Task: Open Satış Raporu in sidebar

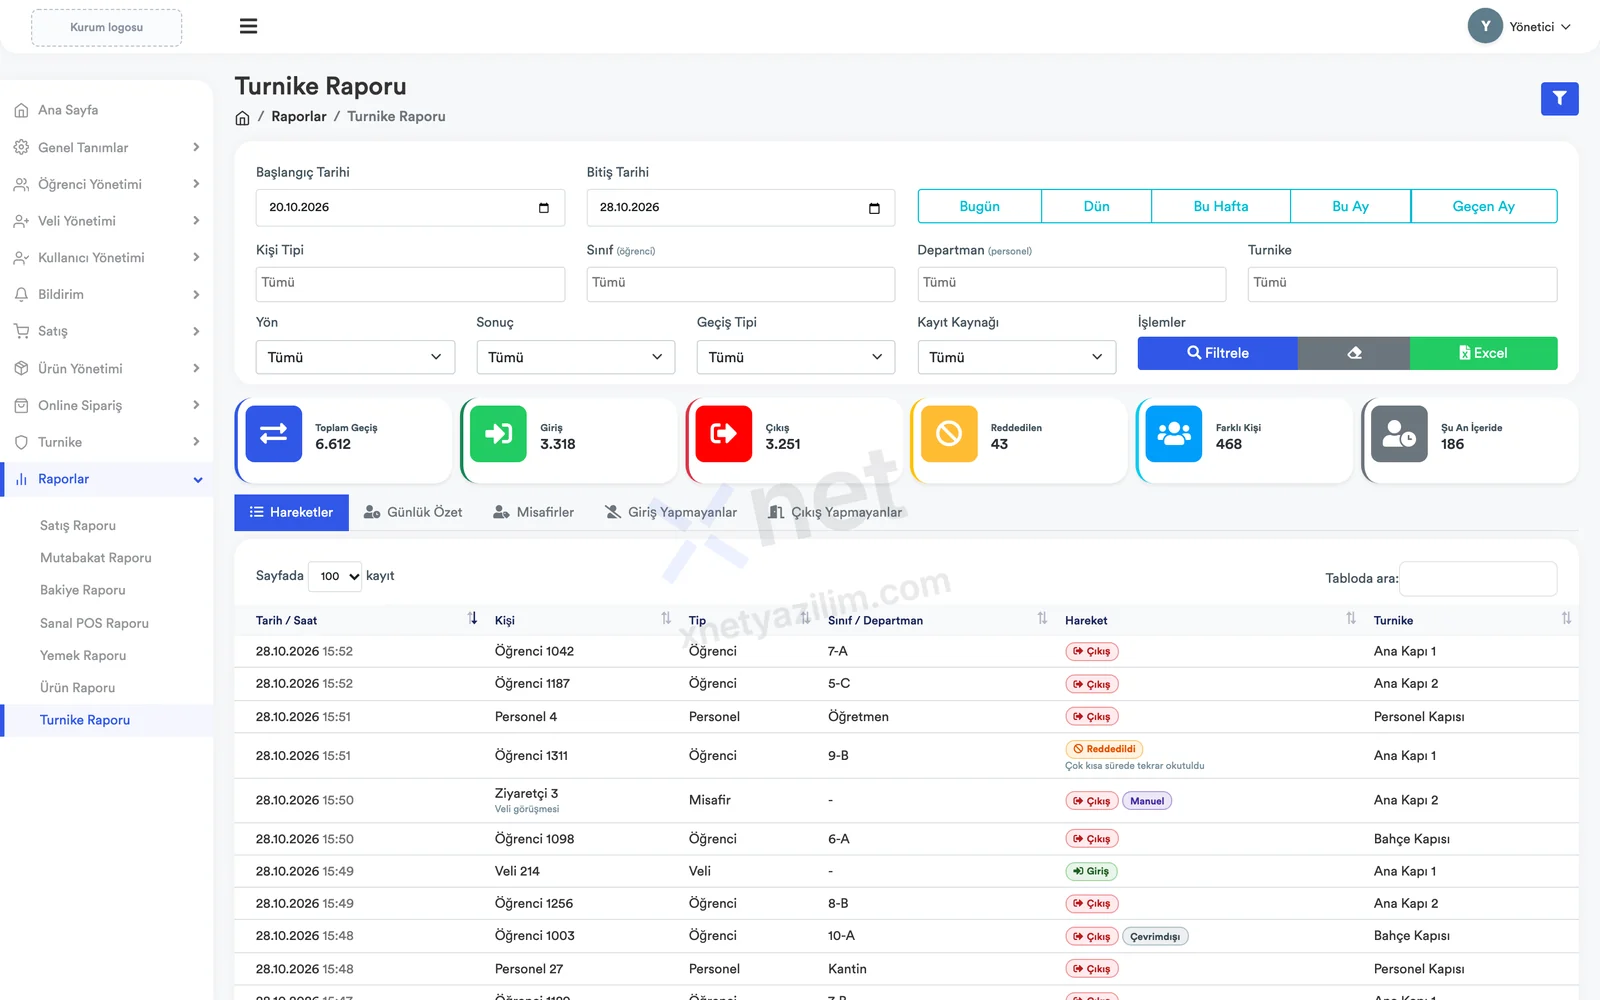Action: click(78, 525)
